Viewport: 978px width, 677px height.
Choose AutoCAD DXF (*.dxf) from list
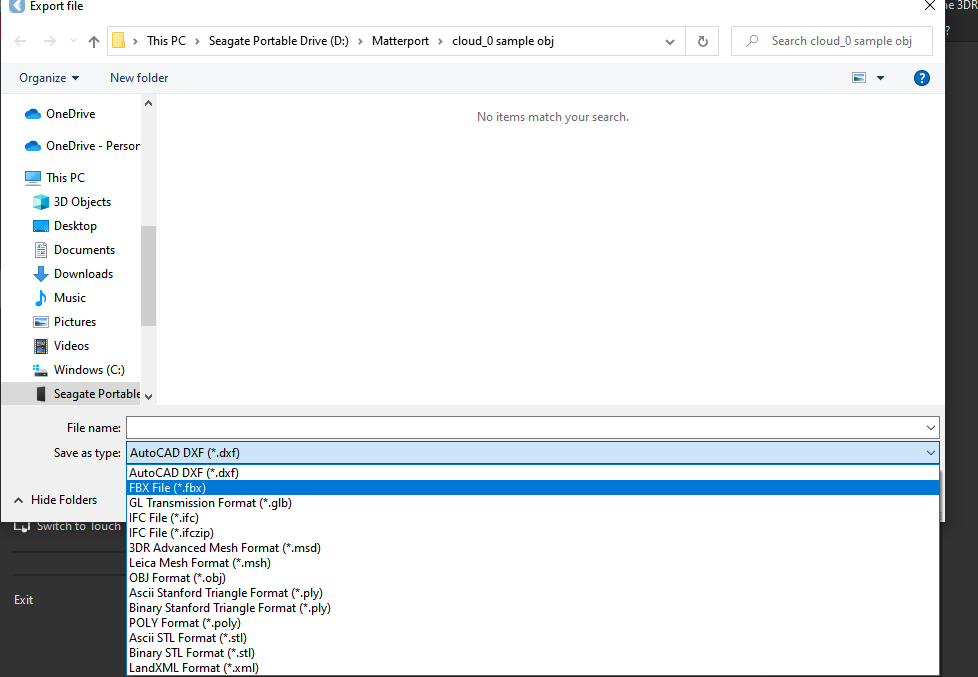533,473
